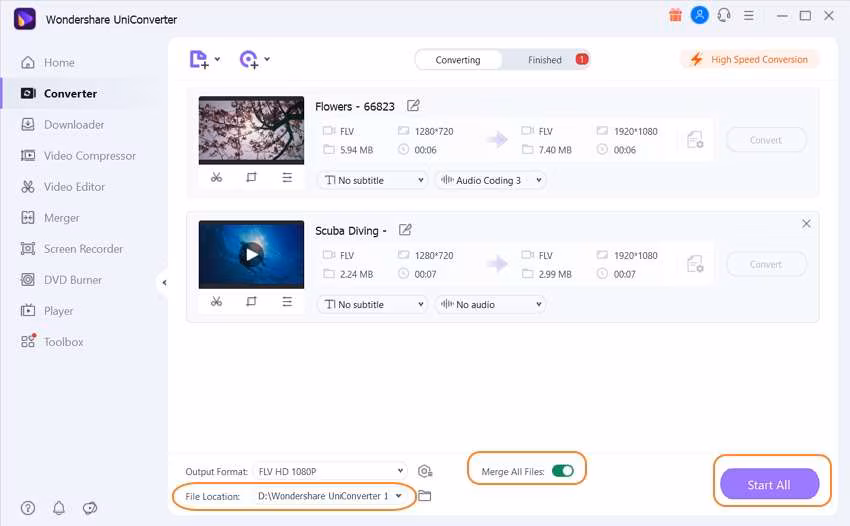Open subtitle dropdown for Scuba Diving video

pos(373,304)
